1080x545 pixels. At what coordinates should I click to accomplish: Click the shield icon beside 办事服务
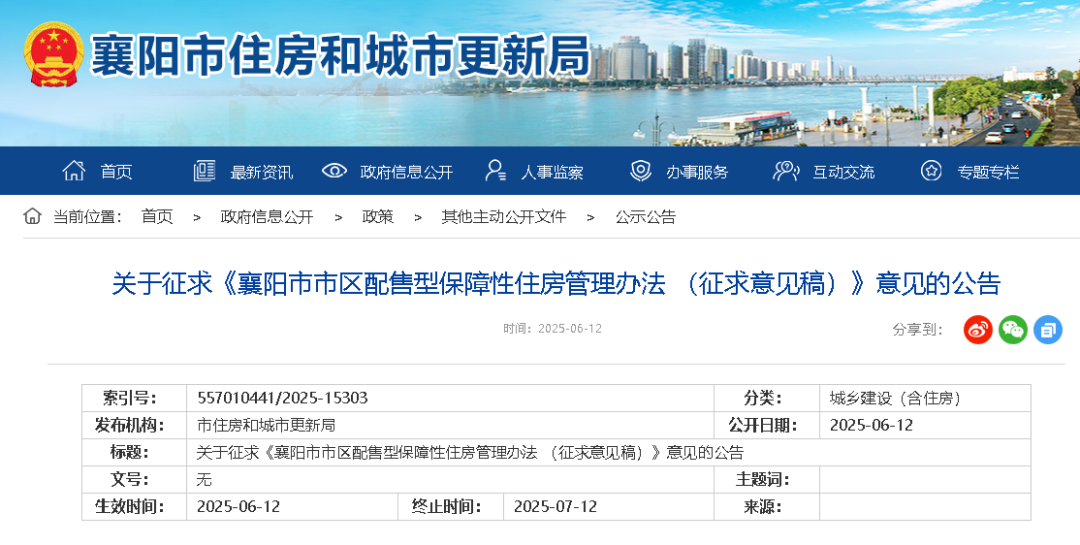641,170
